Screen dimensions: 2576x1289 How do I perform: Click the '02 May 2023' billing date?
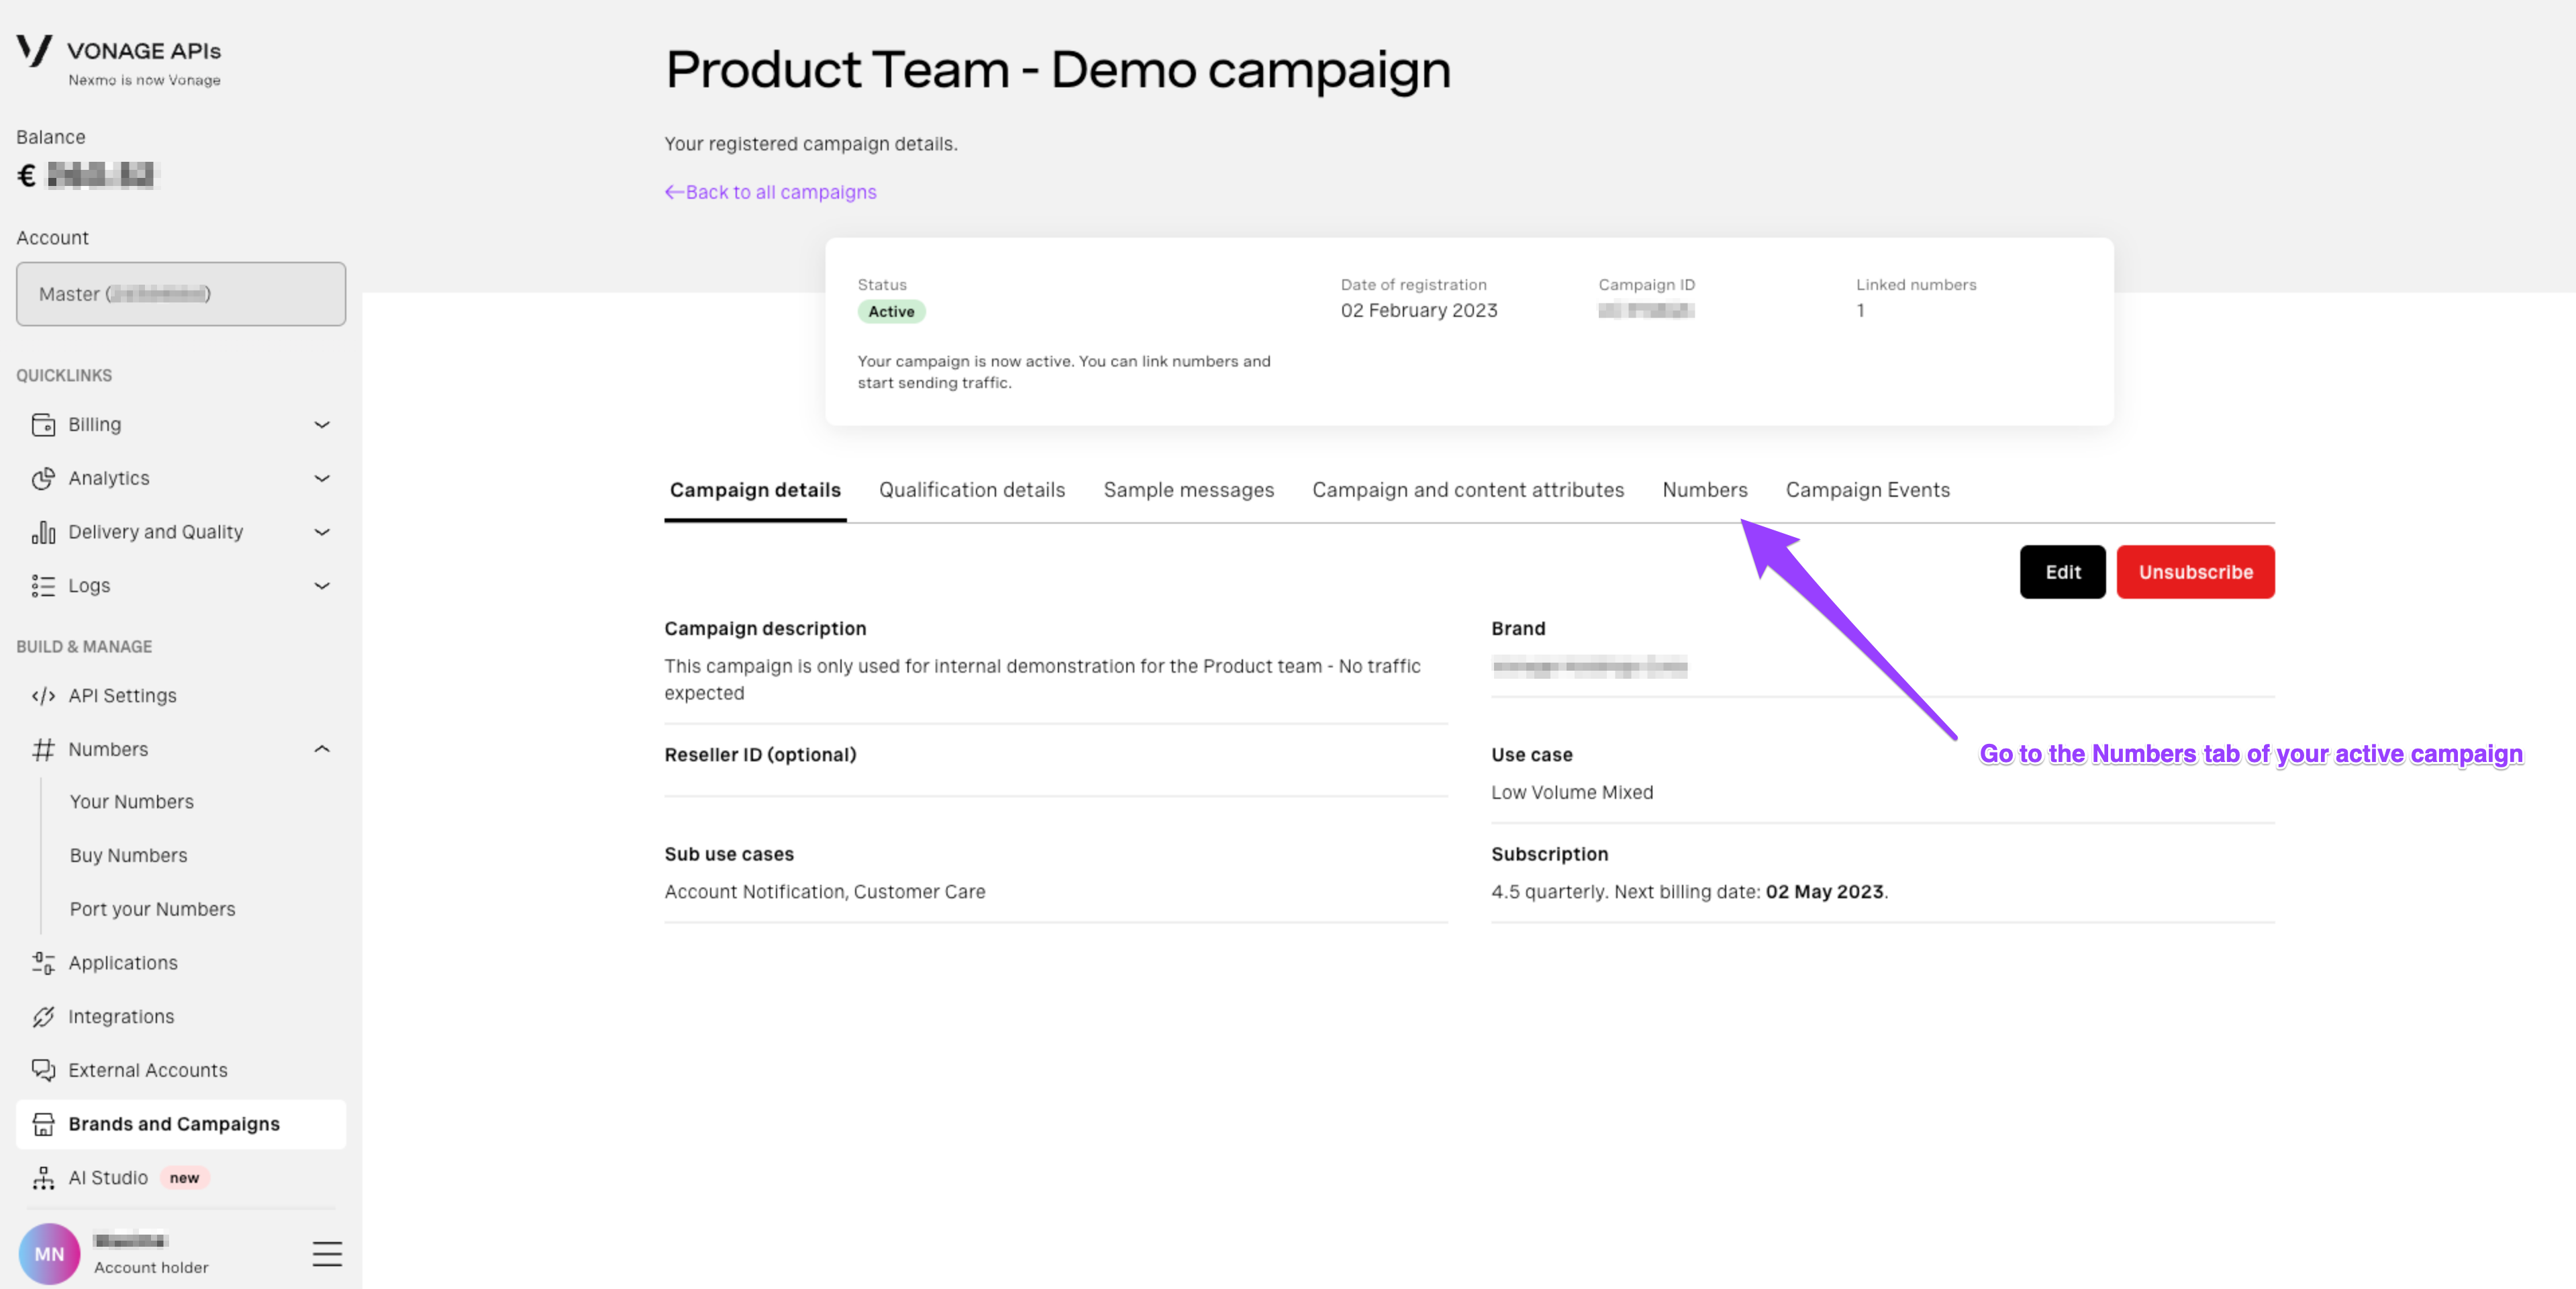pyautogui.click(x=1824, y=892)
